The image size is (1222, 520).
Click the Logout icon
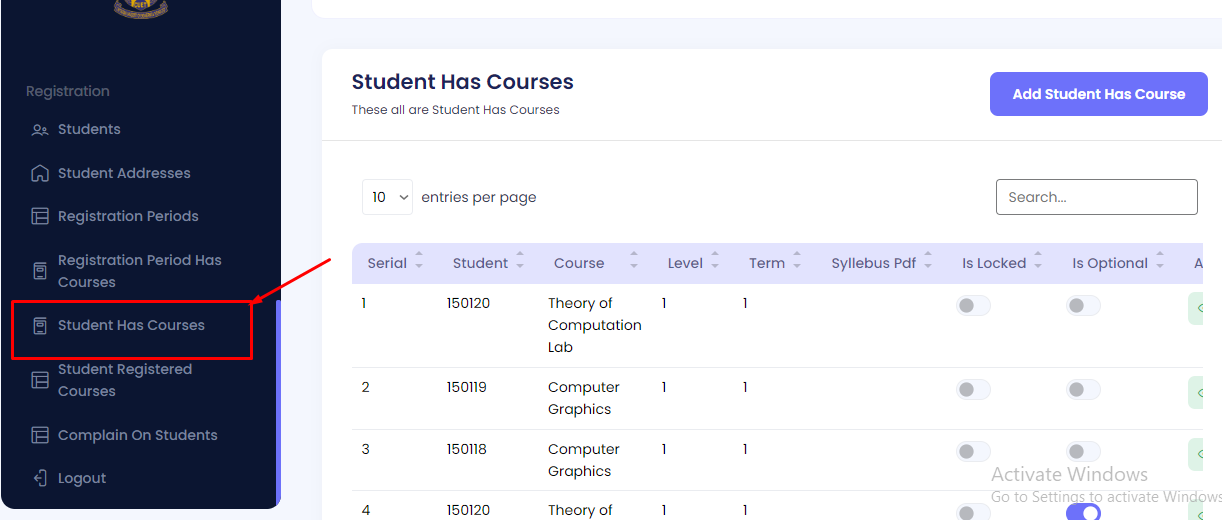40,479
